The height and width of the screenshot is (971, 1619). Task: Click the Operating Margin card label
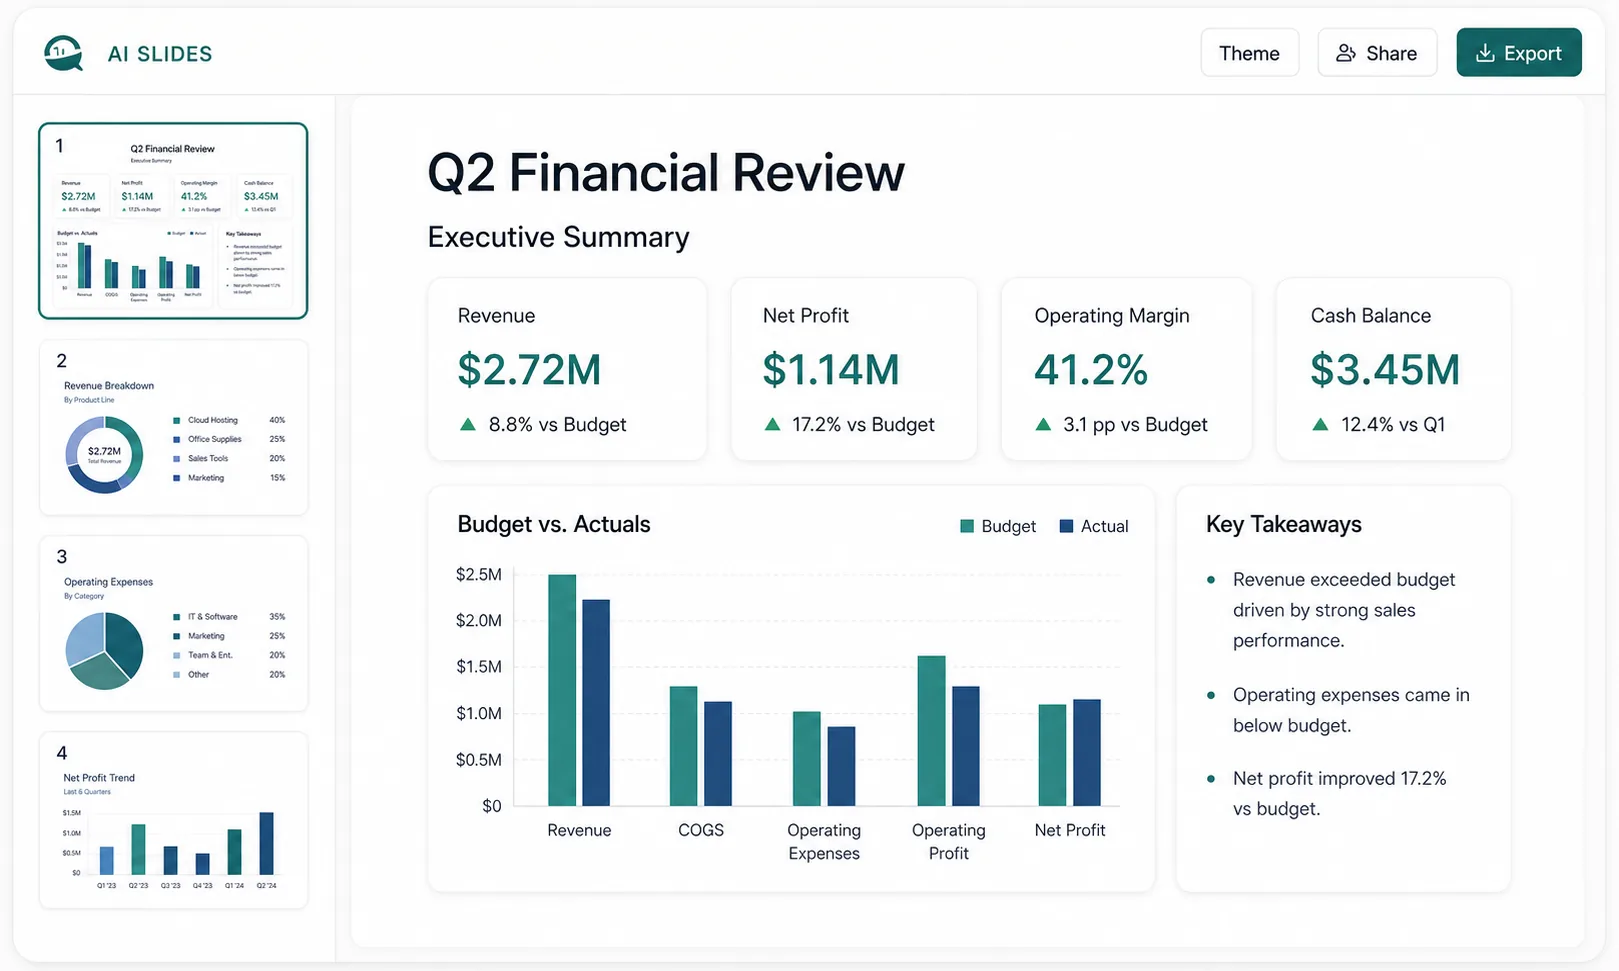(x=1112, y=316)
